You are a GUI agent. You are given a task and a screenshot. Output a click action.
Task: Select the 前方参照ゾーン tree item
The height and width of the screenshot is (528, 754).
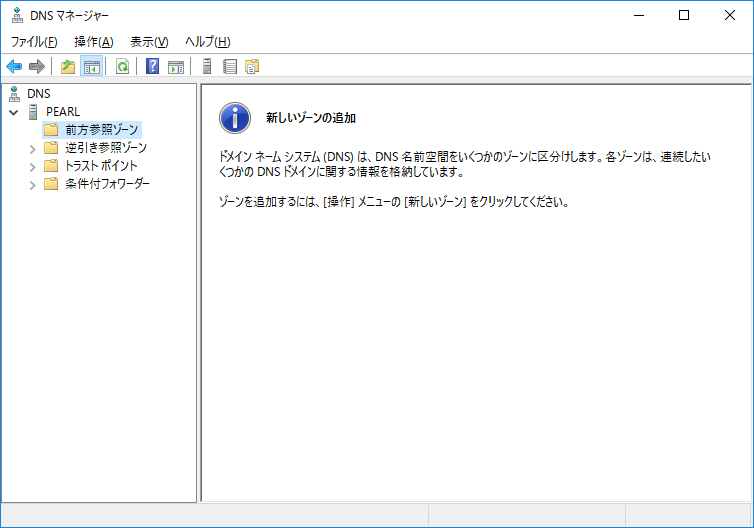102,130
